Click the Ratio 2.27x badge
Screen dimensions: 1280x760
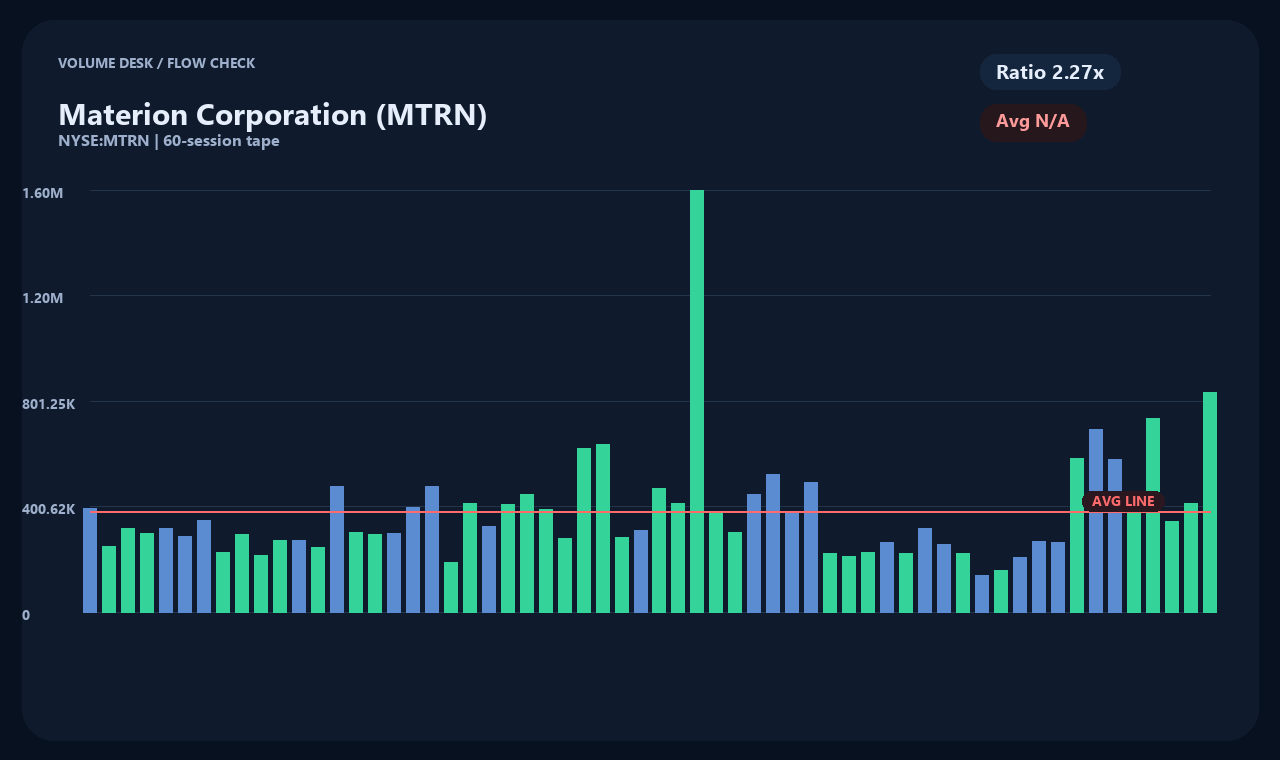coord(1050,72)
